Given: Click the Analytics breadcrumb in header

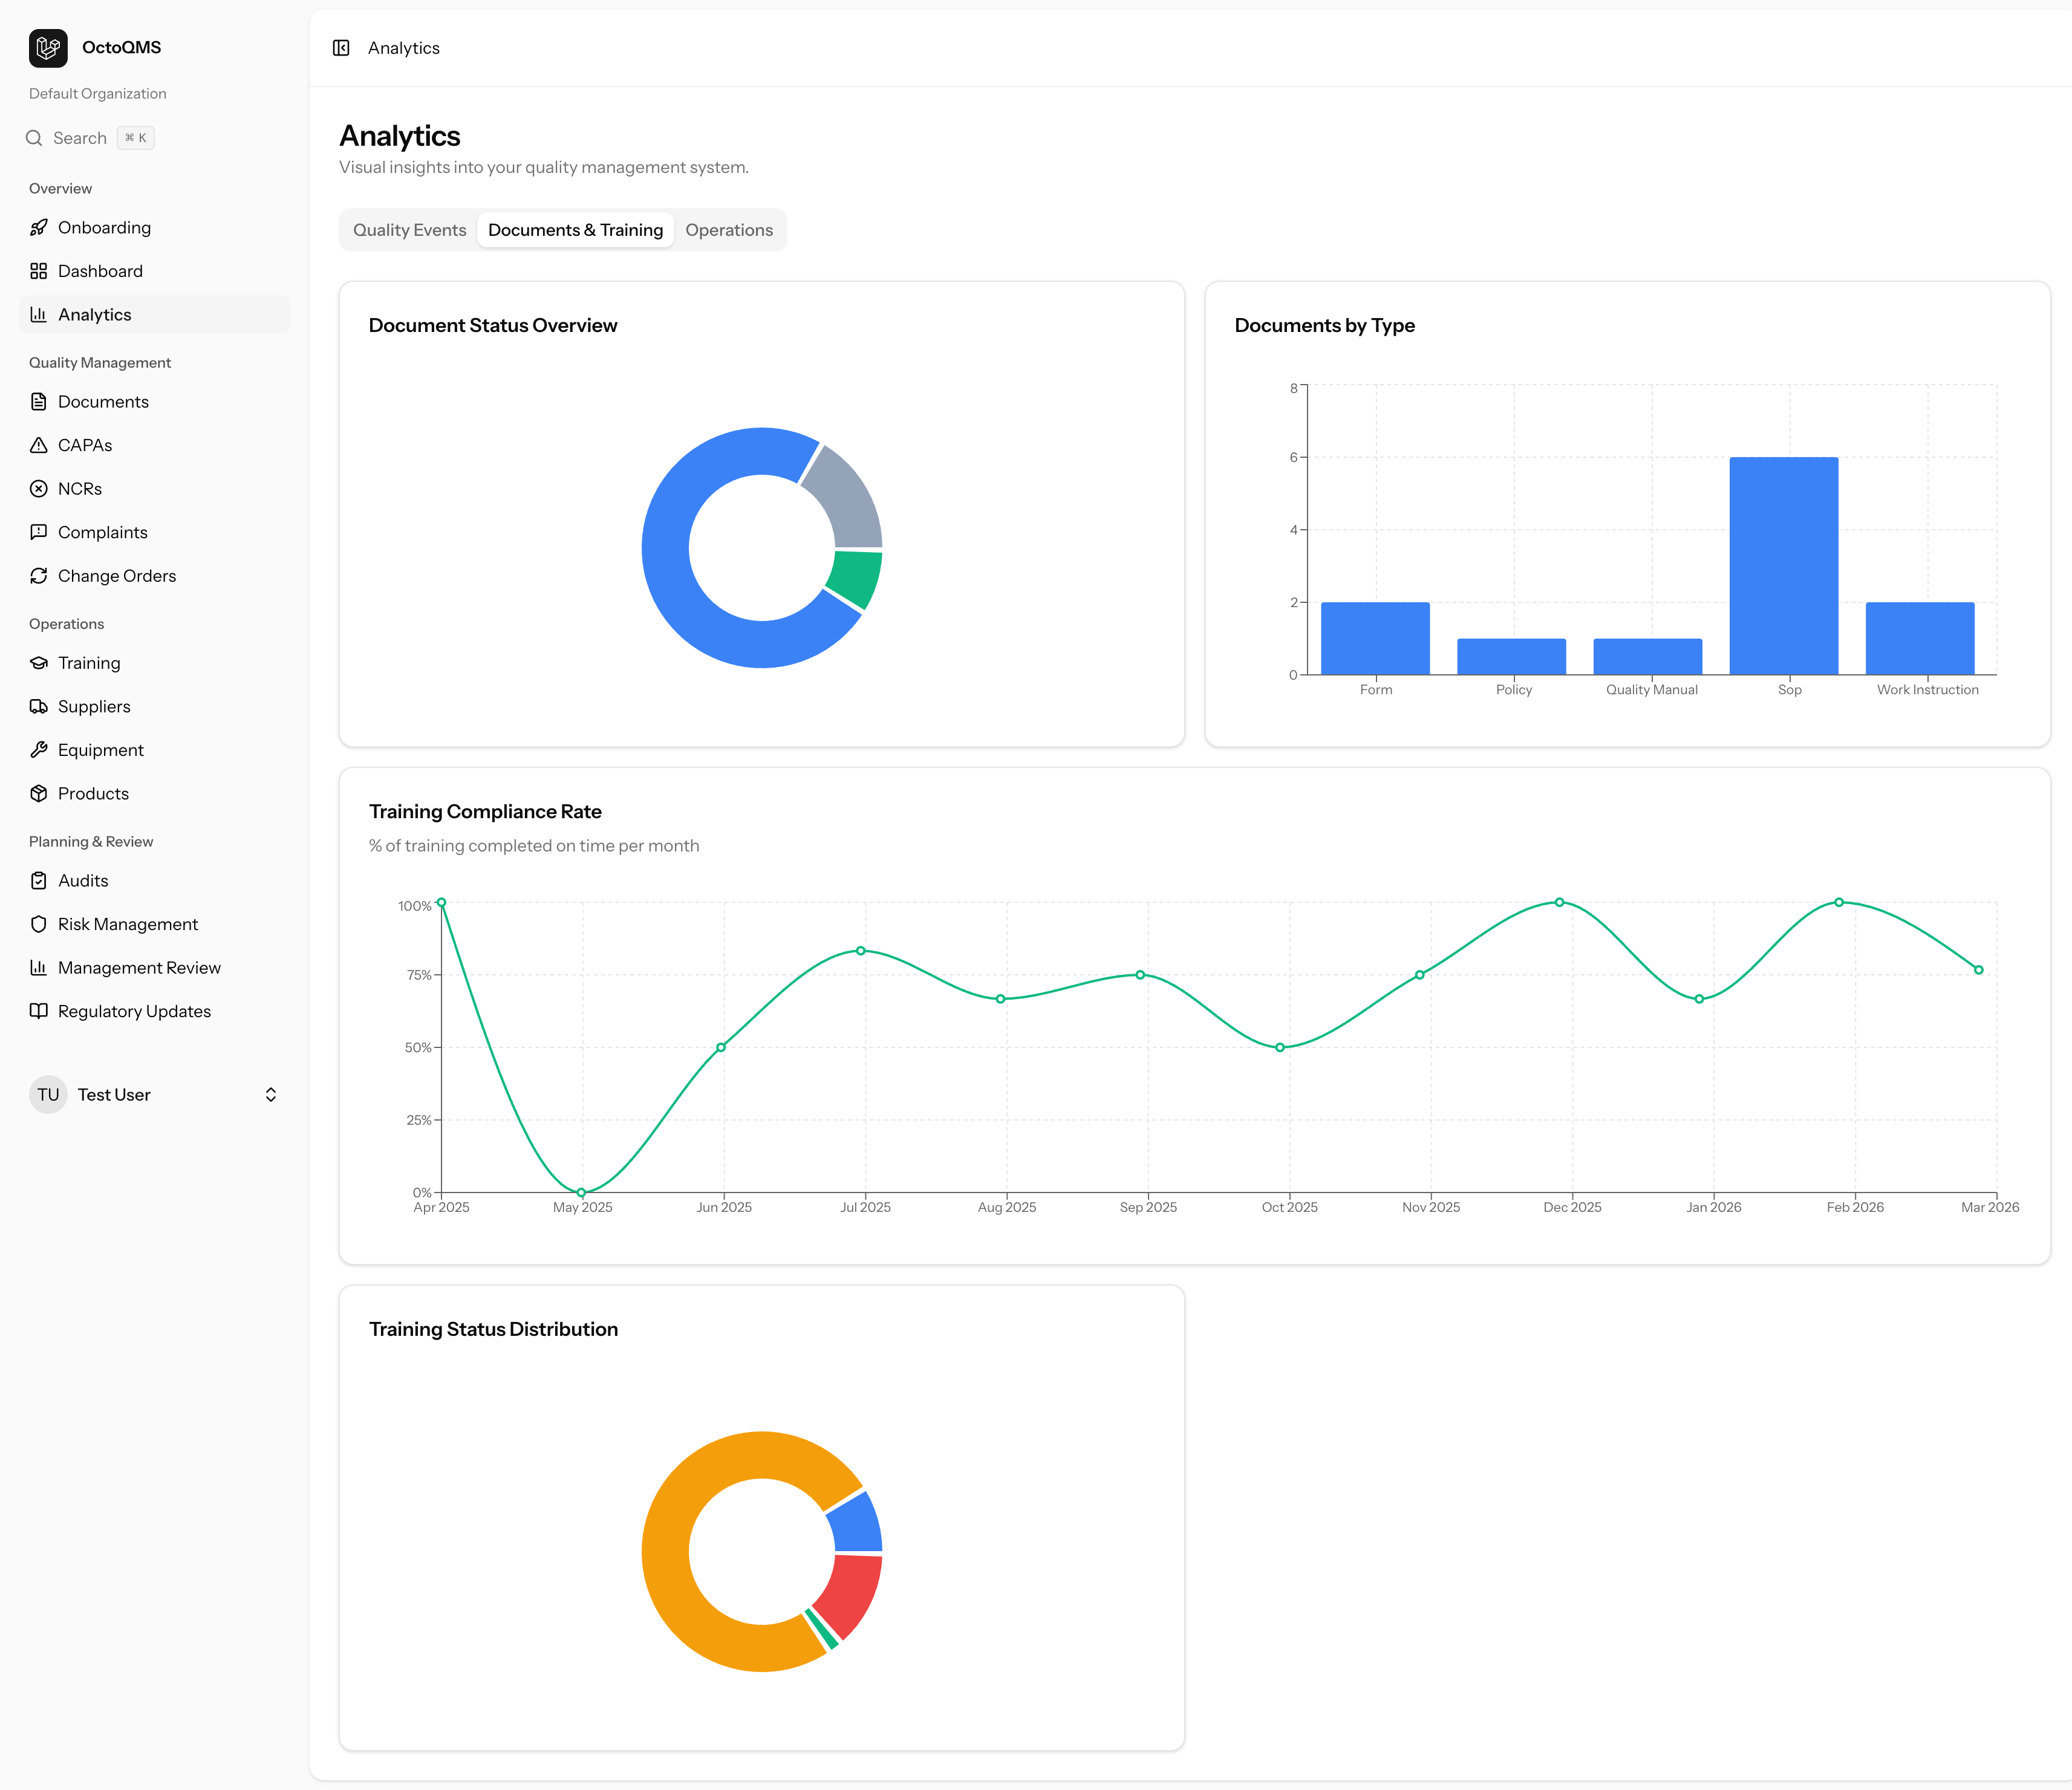Looking at the screenshot, I should point(404,48).
